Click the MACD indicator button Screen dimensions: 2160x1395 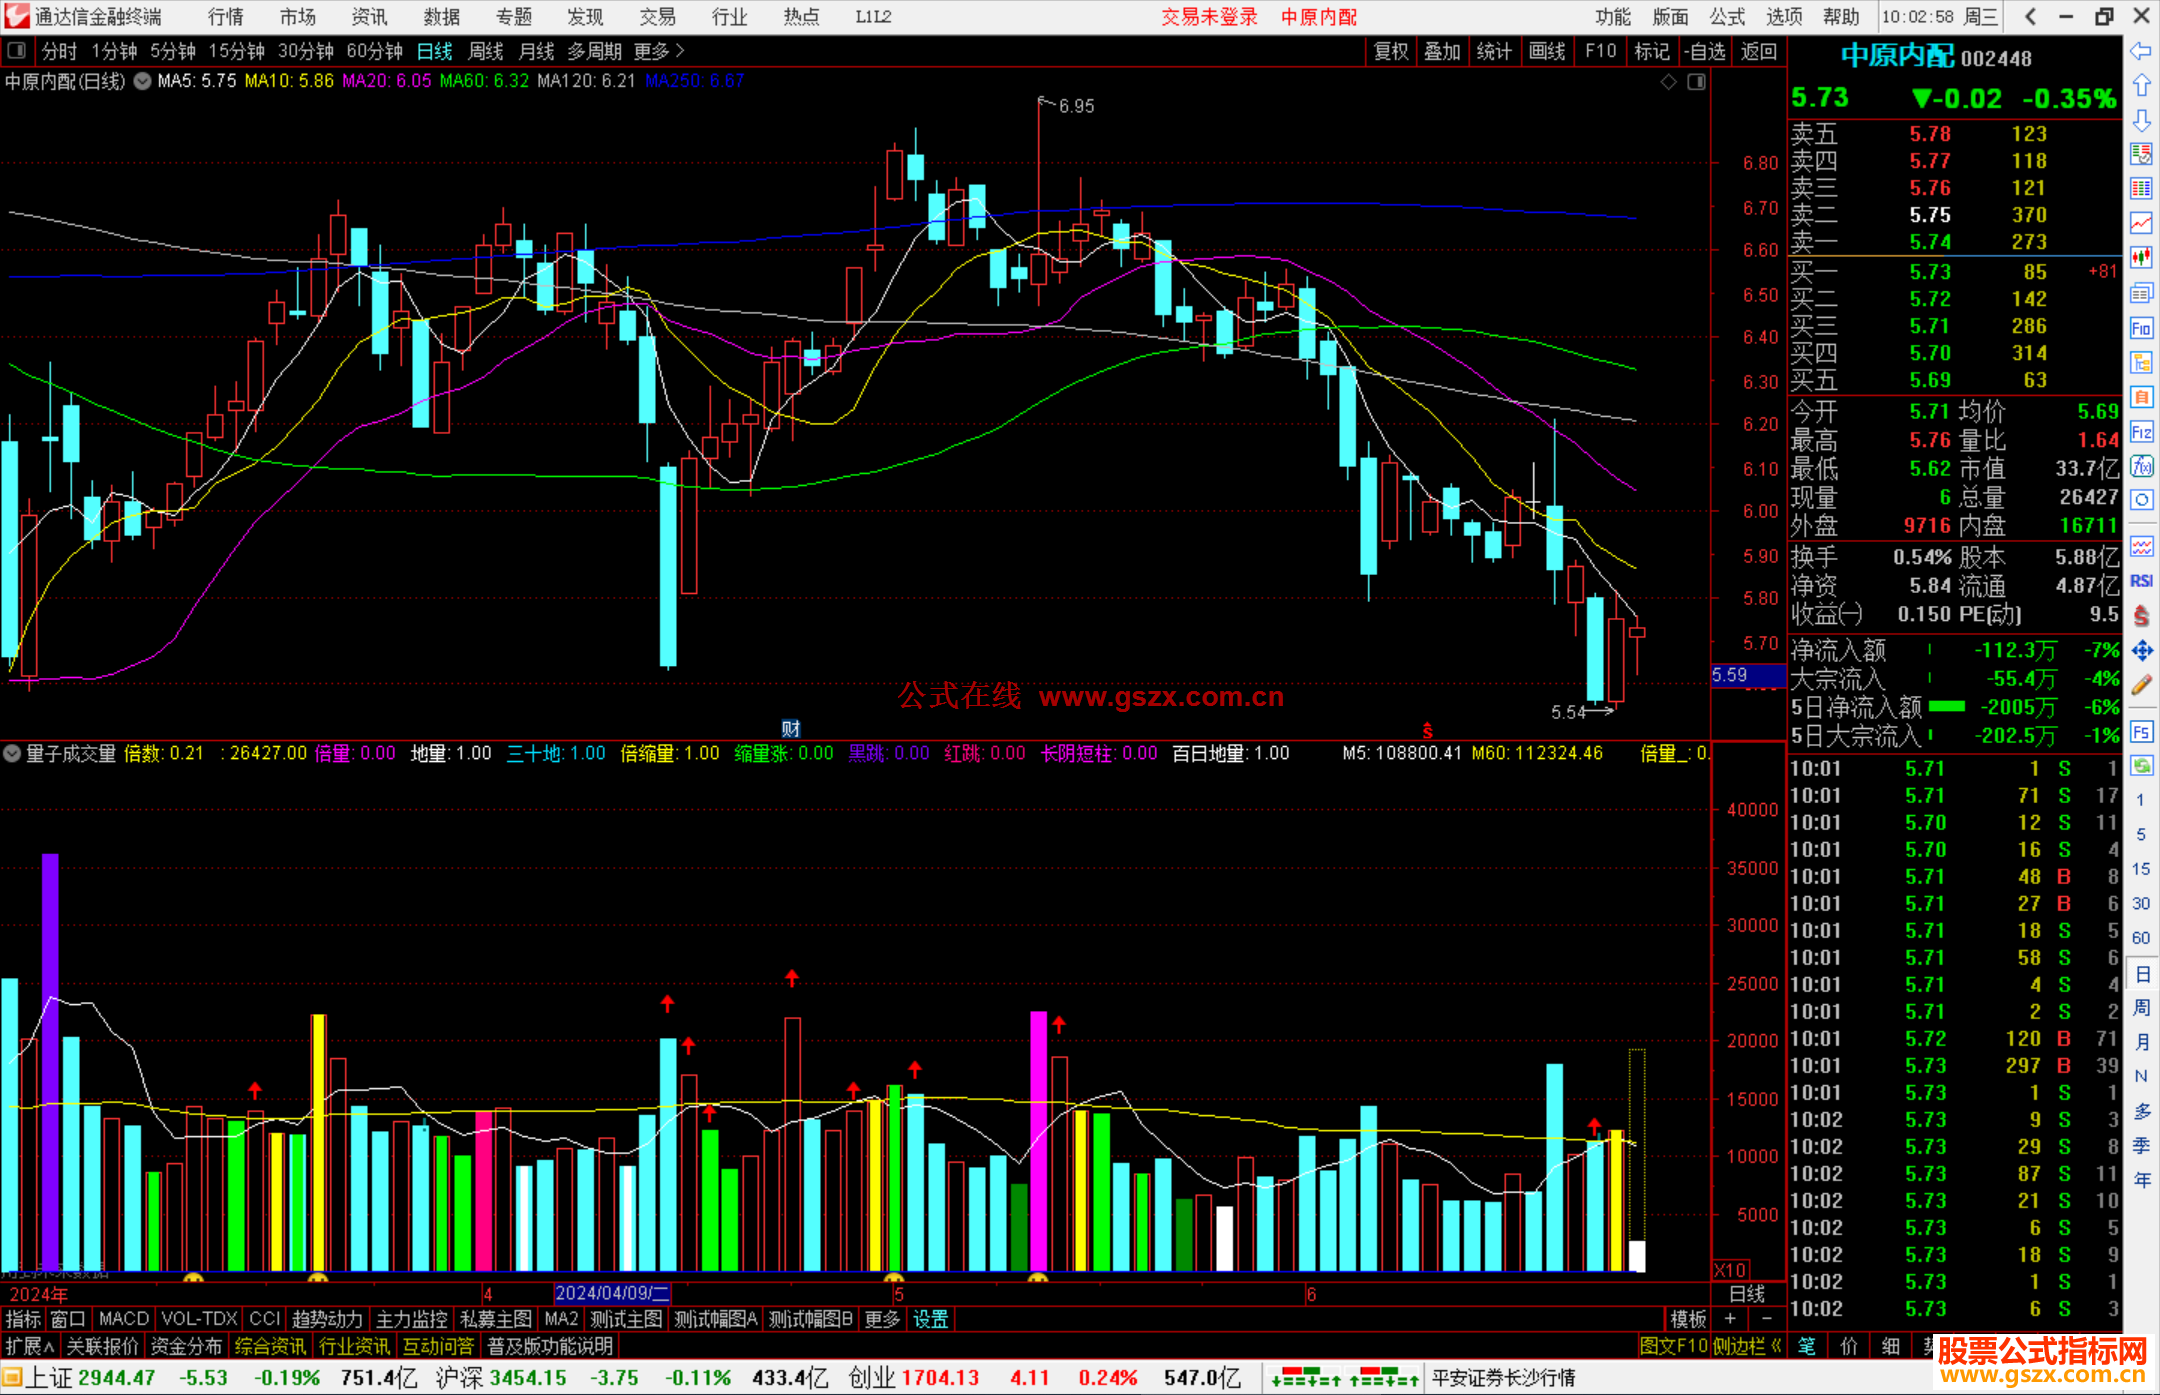124,1319
